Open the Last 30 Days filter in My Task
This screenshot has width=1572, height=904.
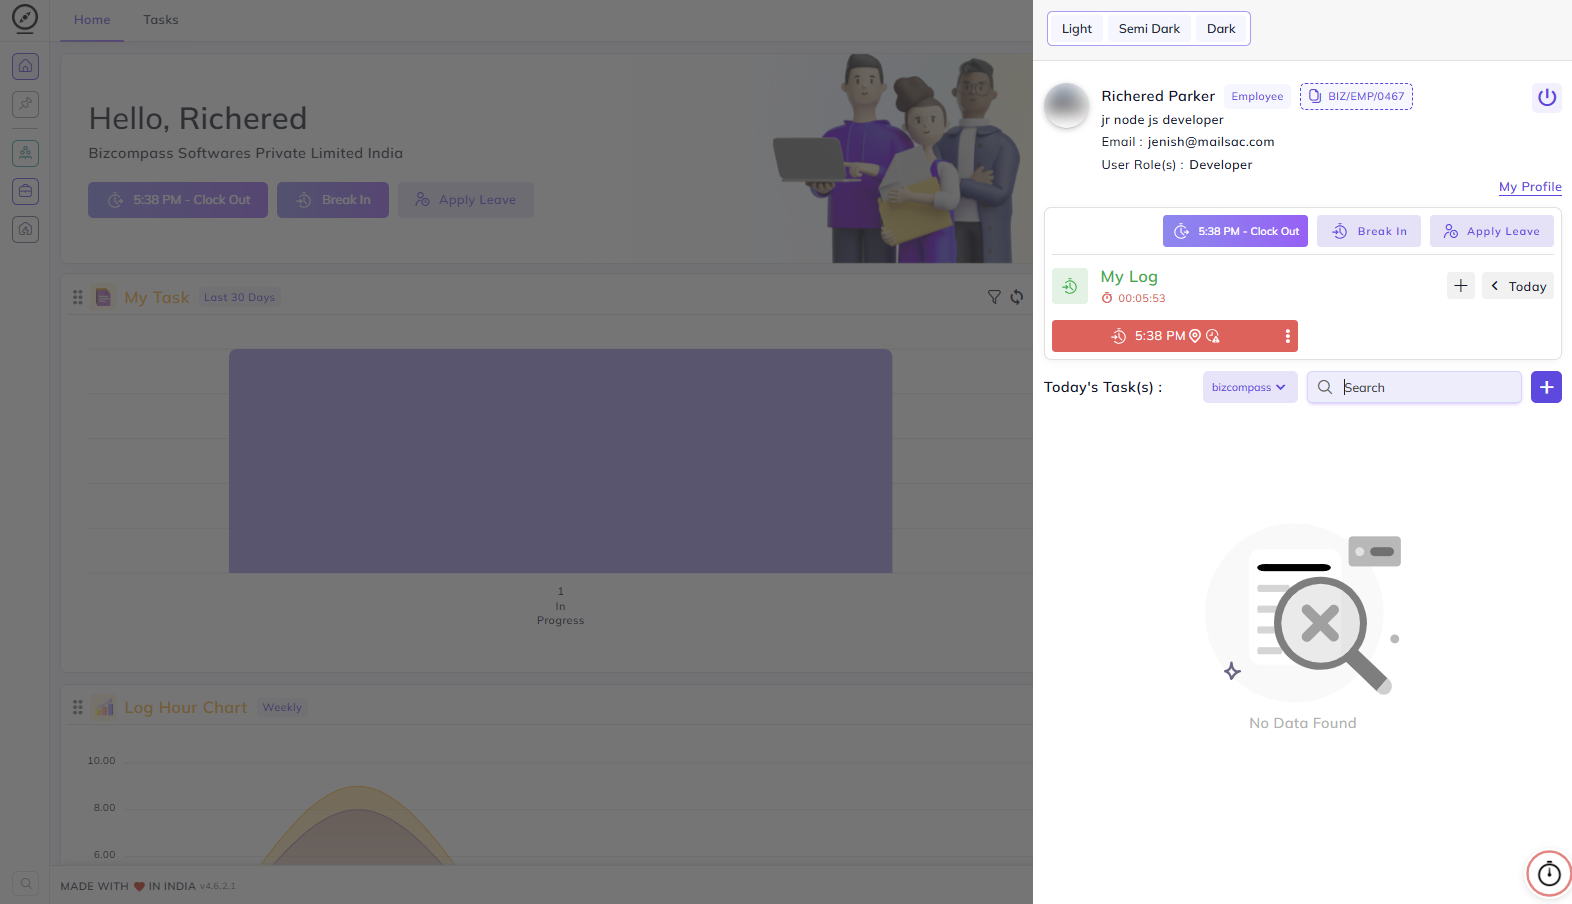pos(239,297)
